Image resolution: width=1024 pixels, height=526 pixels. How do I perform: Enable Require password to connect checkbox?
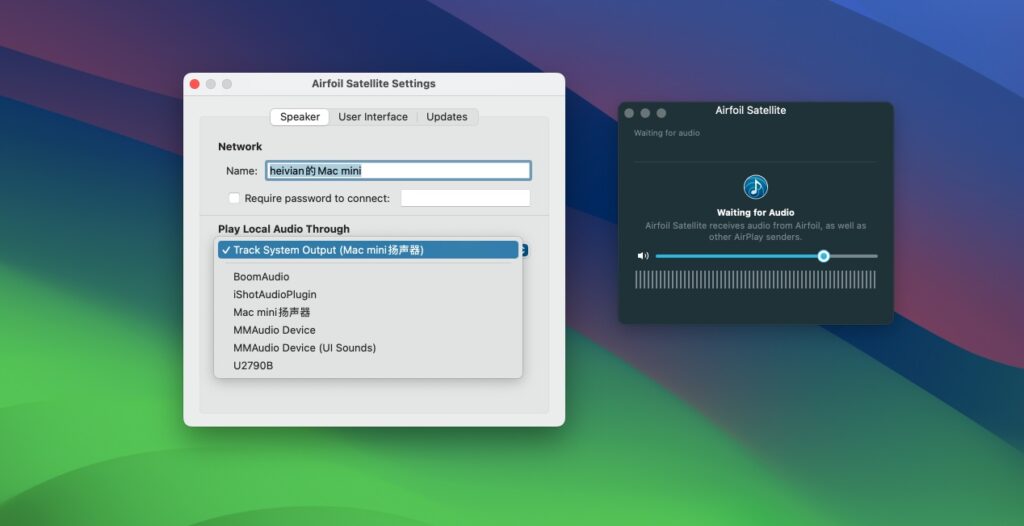pos(234,198)
